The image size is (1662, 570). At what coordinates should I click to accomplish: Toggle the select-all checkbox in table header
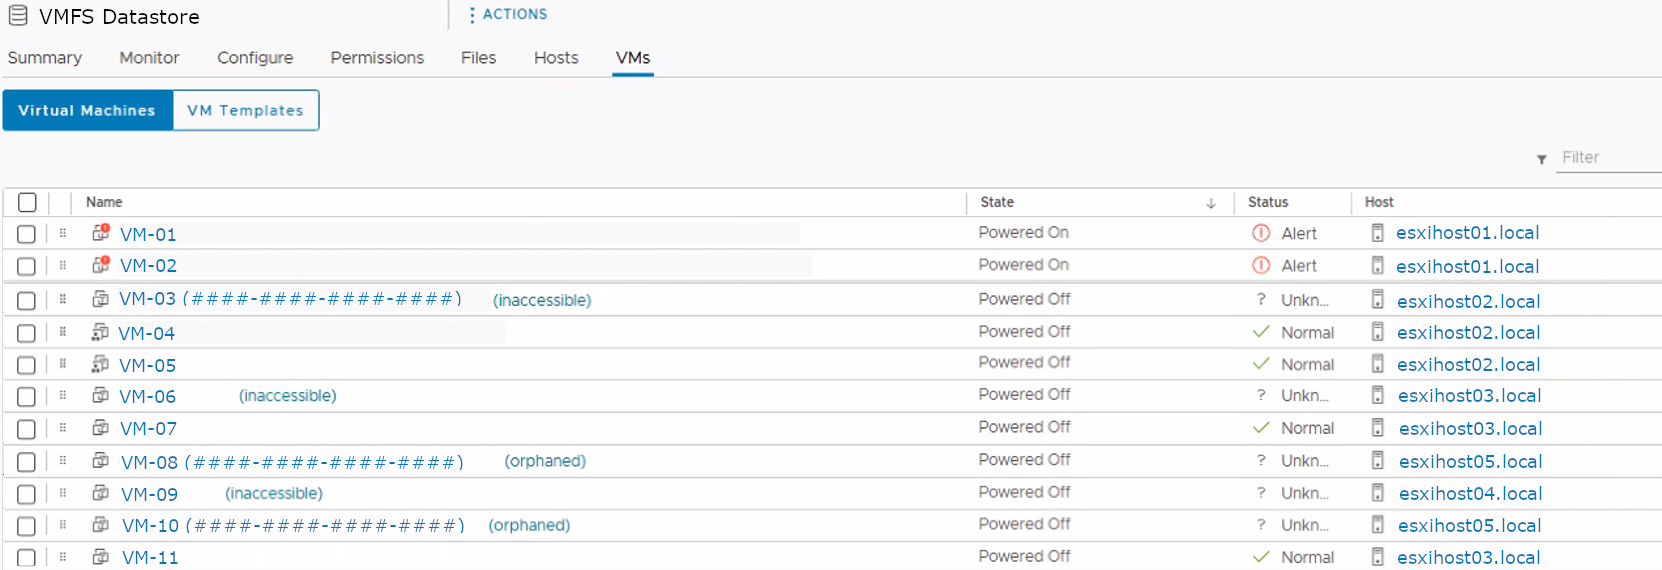pos(27,202)
